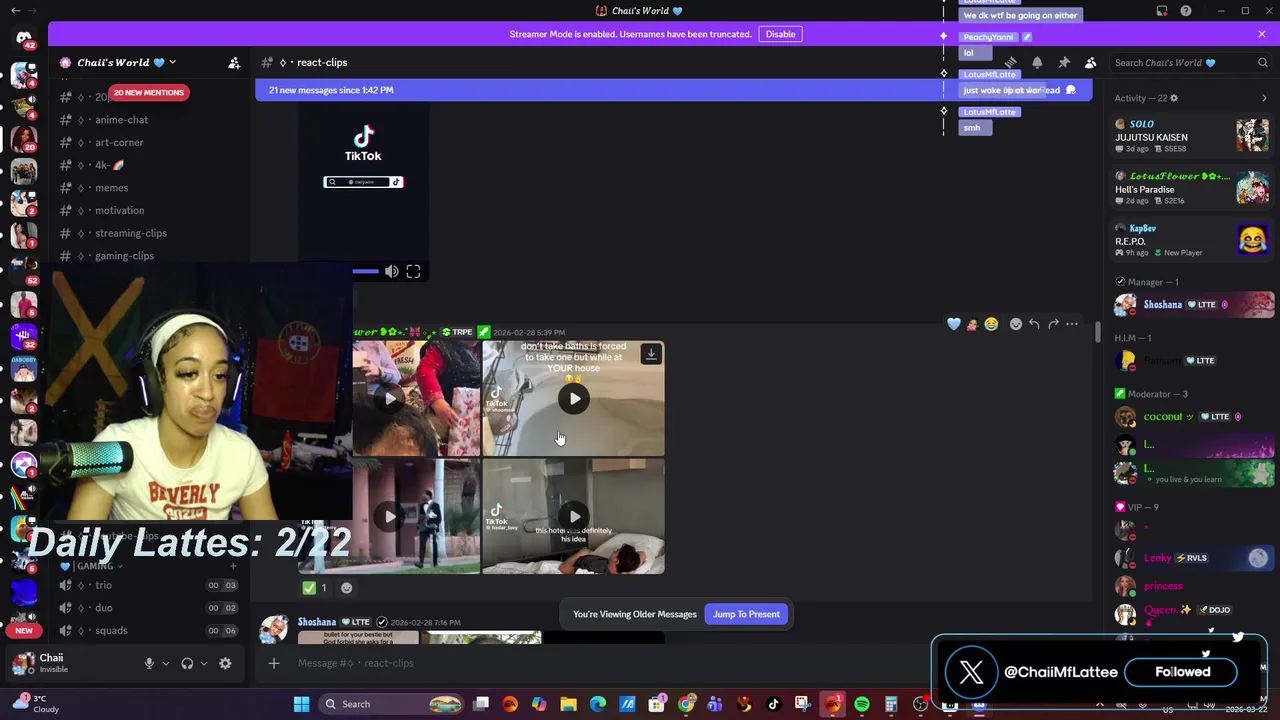React with laughing crying emoji

[x=991, y=324]
